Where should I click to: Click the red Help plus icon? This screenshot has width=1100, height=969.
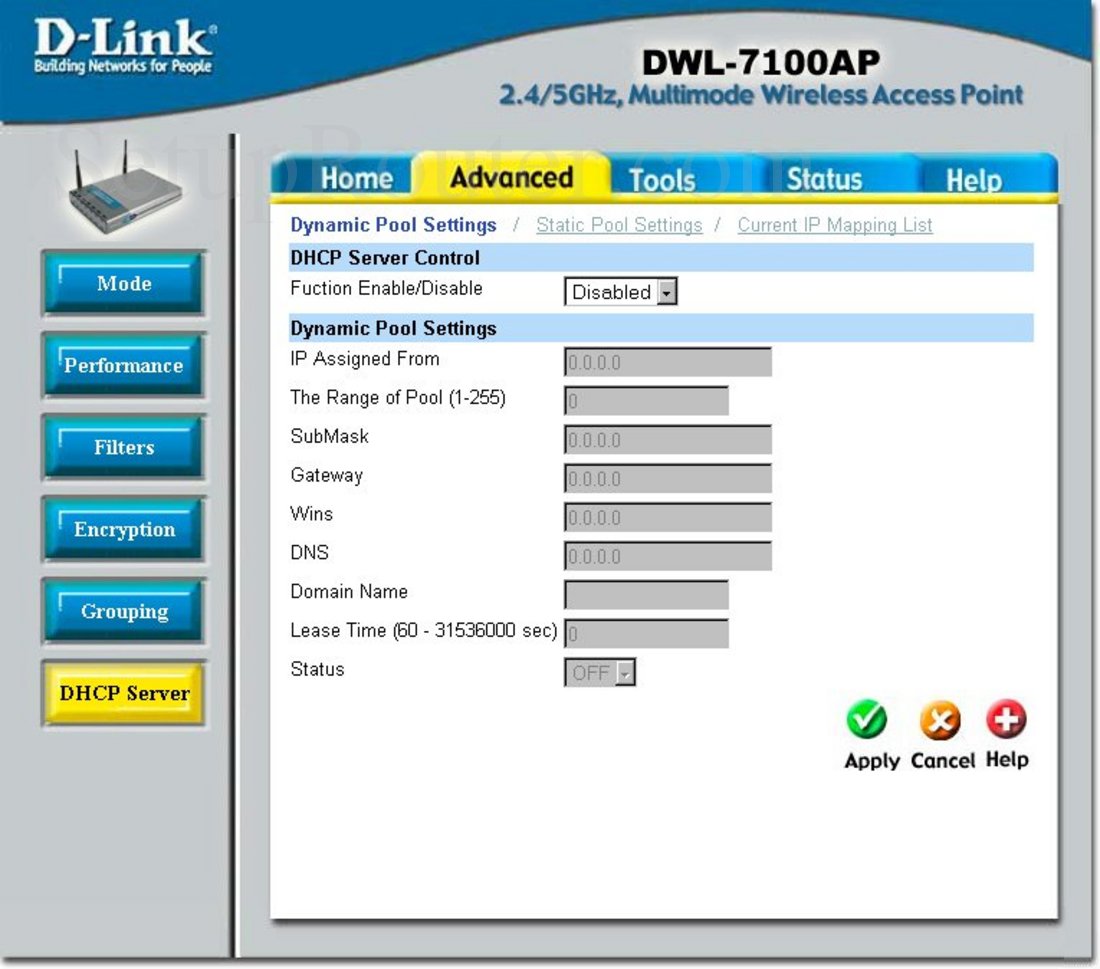(1006, 719)
